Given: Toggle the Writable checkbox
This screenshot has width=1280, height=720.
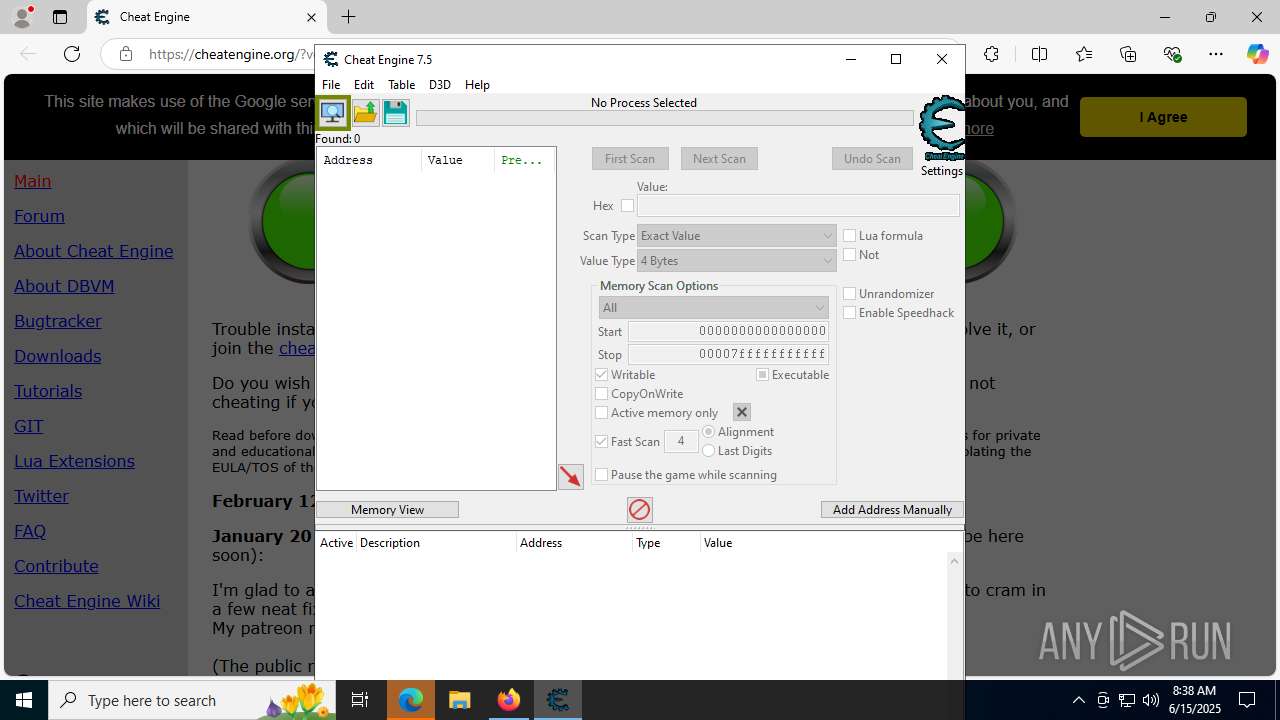Looking at the screenshot, I should (x=602, y=375).
